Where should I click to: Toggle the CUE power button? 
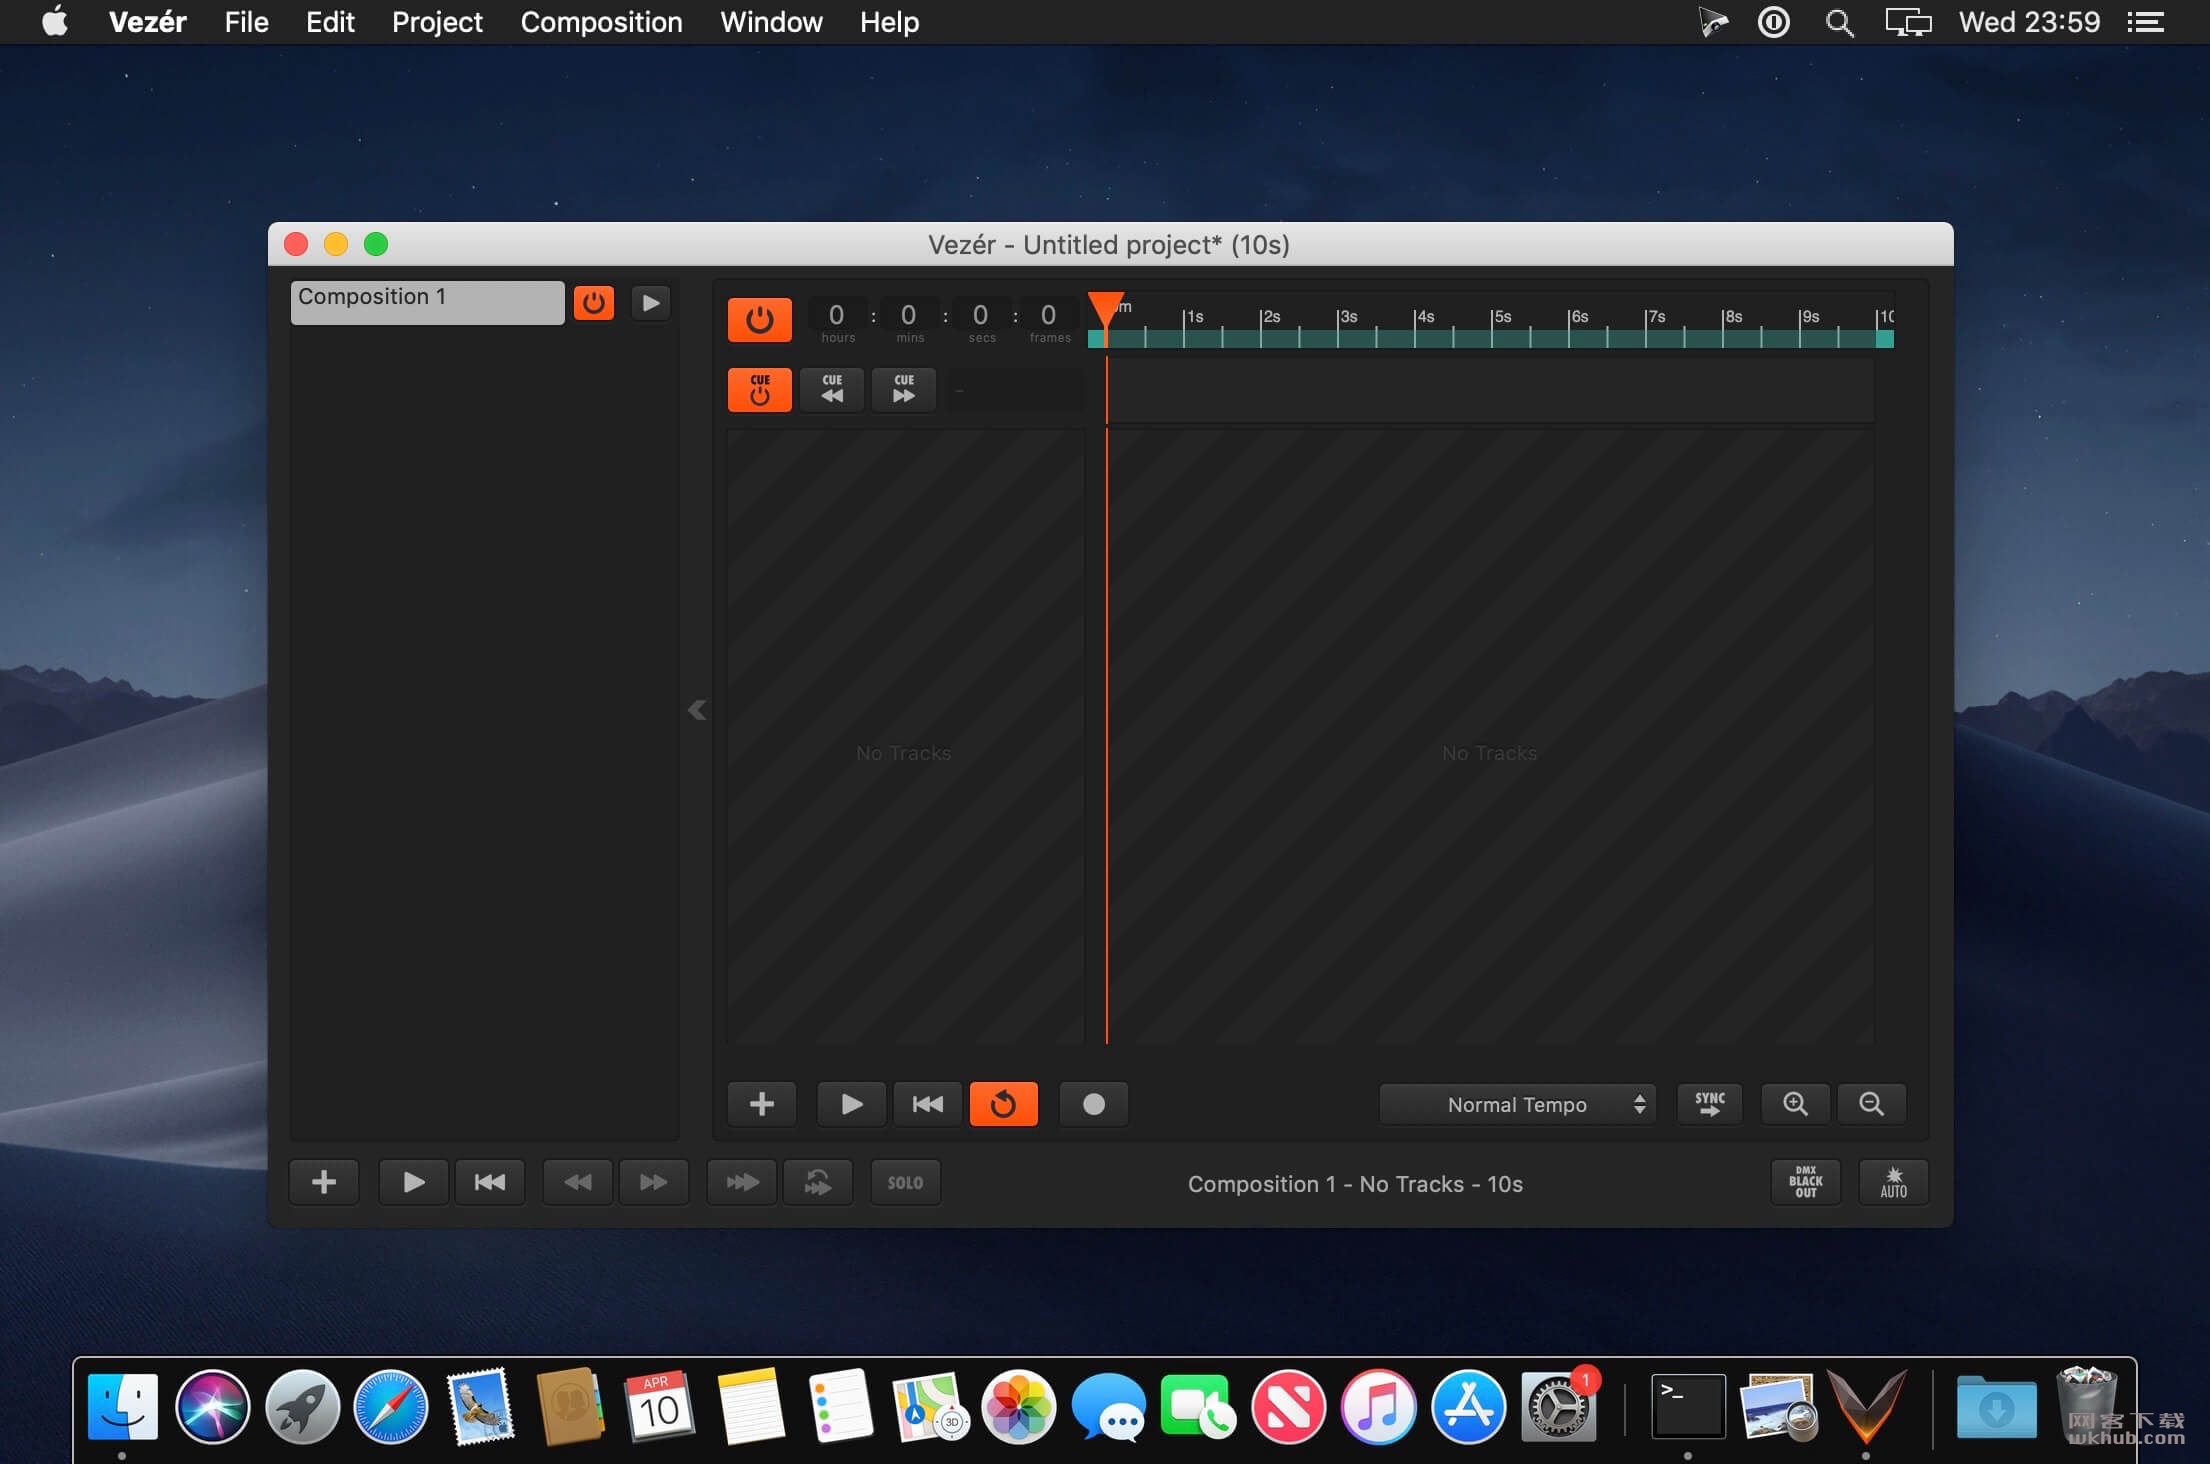[x=760, y=389]
